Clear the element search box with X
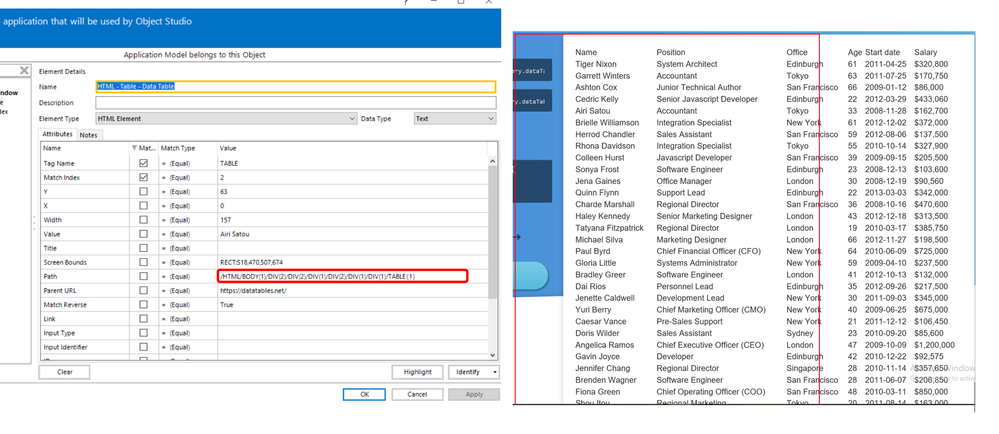Screen dimensions: 999x434 24,70
